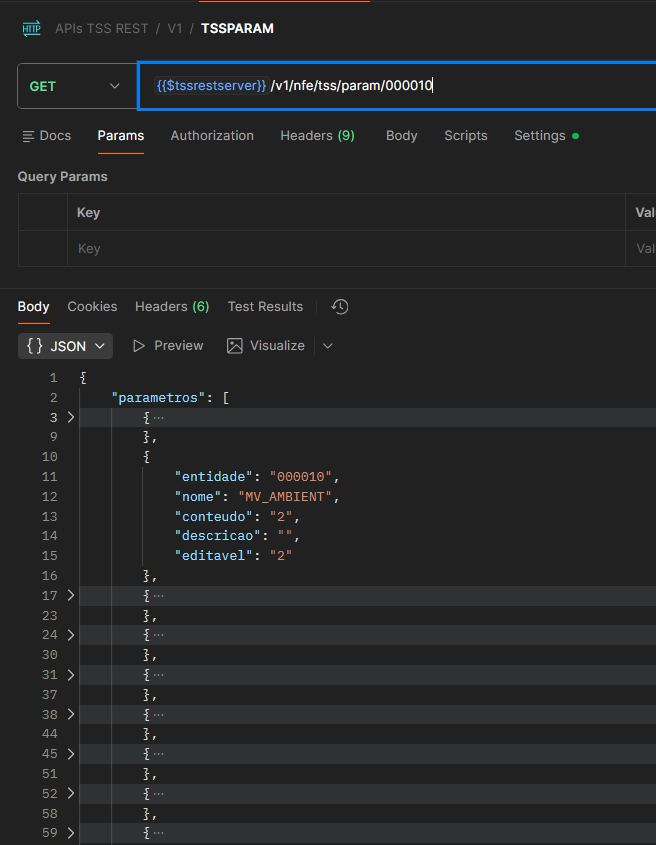Viewport: 656px width, 845px height.
Task: Open the Test Results tab
Action: click(x=265, y=307)
